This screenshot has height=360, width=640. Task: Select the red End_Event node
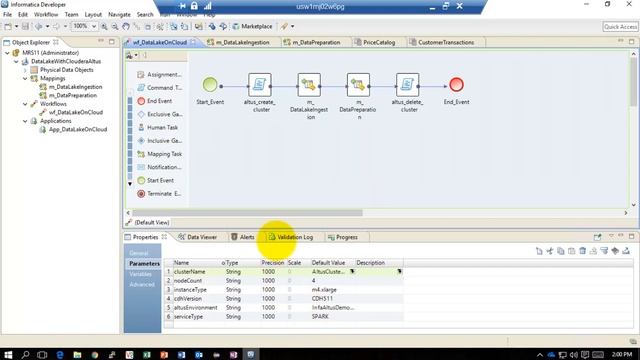(x=456, y=85)
